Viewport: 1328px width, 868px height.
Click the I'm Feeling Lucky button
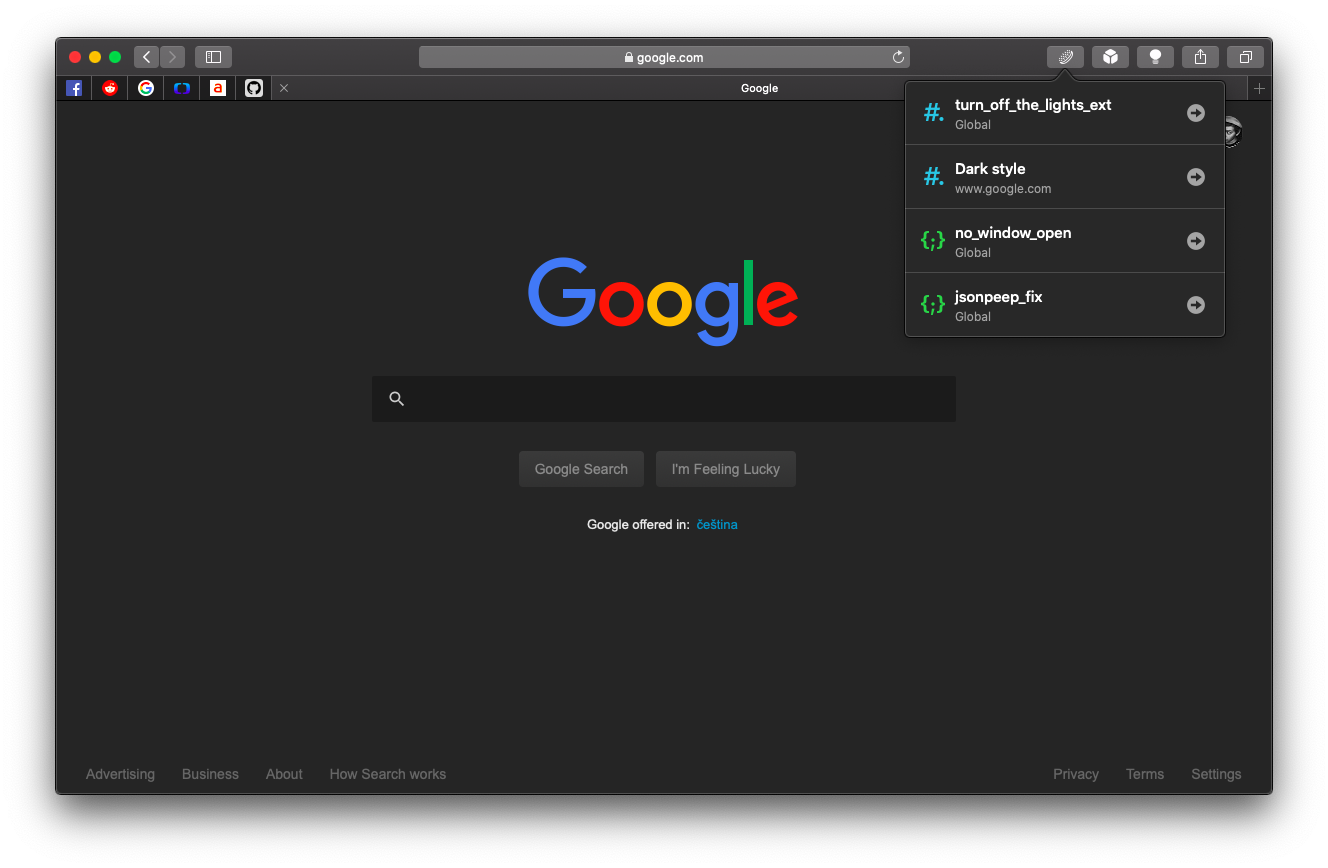coord(726,469)
